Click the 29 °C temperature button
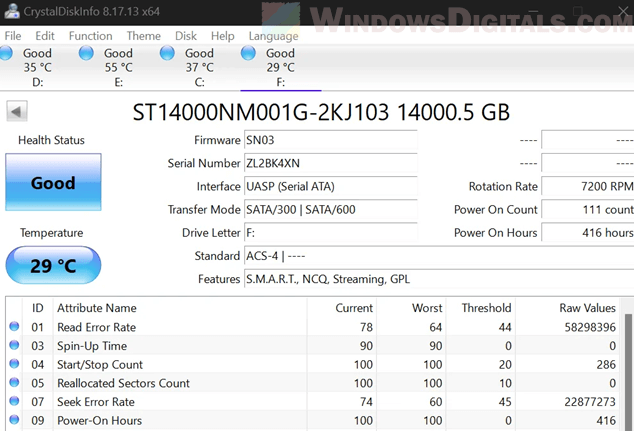 coord(53,265)
